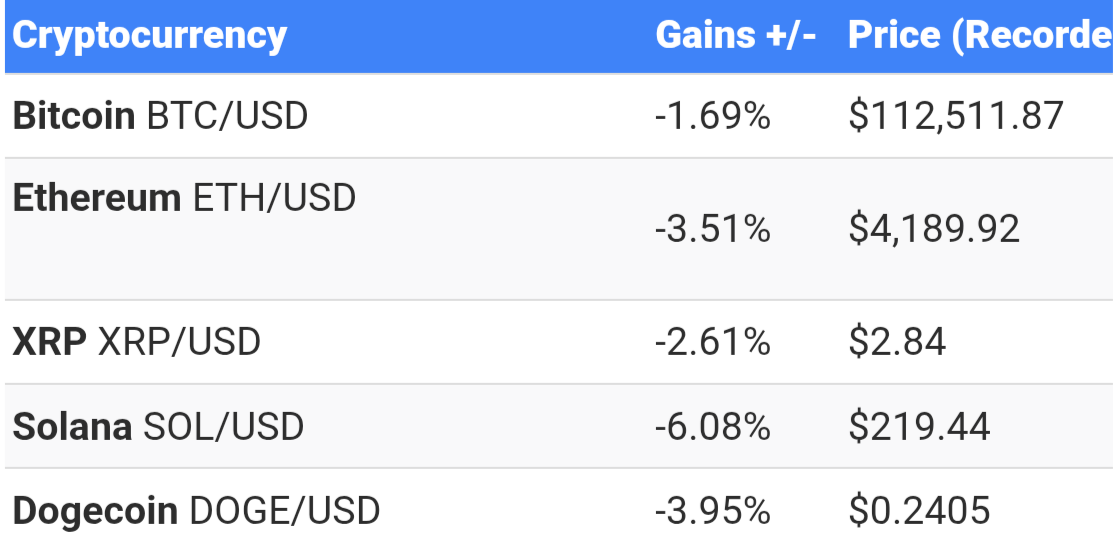Click the $4,189.92 Ethereum price

point(934,229)
